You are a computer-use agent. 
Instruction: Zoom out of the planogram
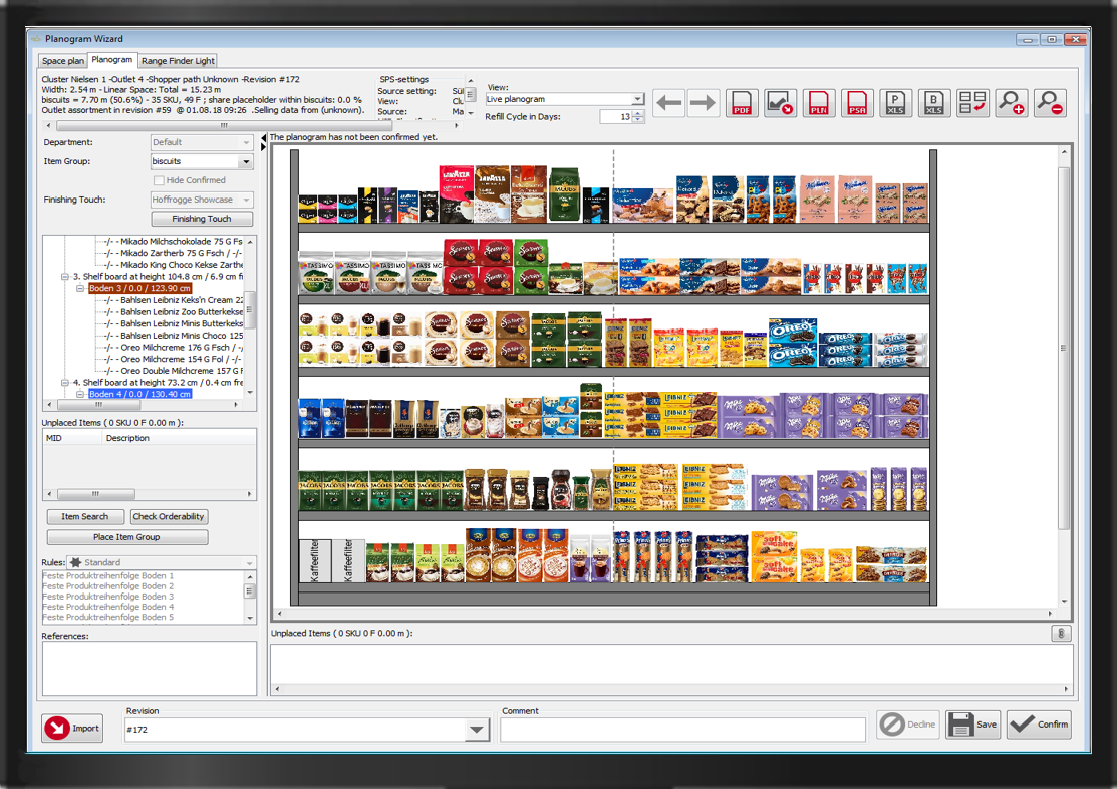(x=1050, y=103)
